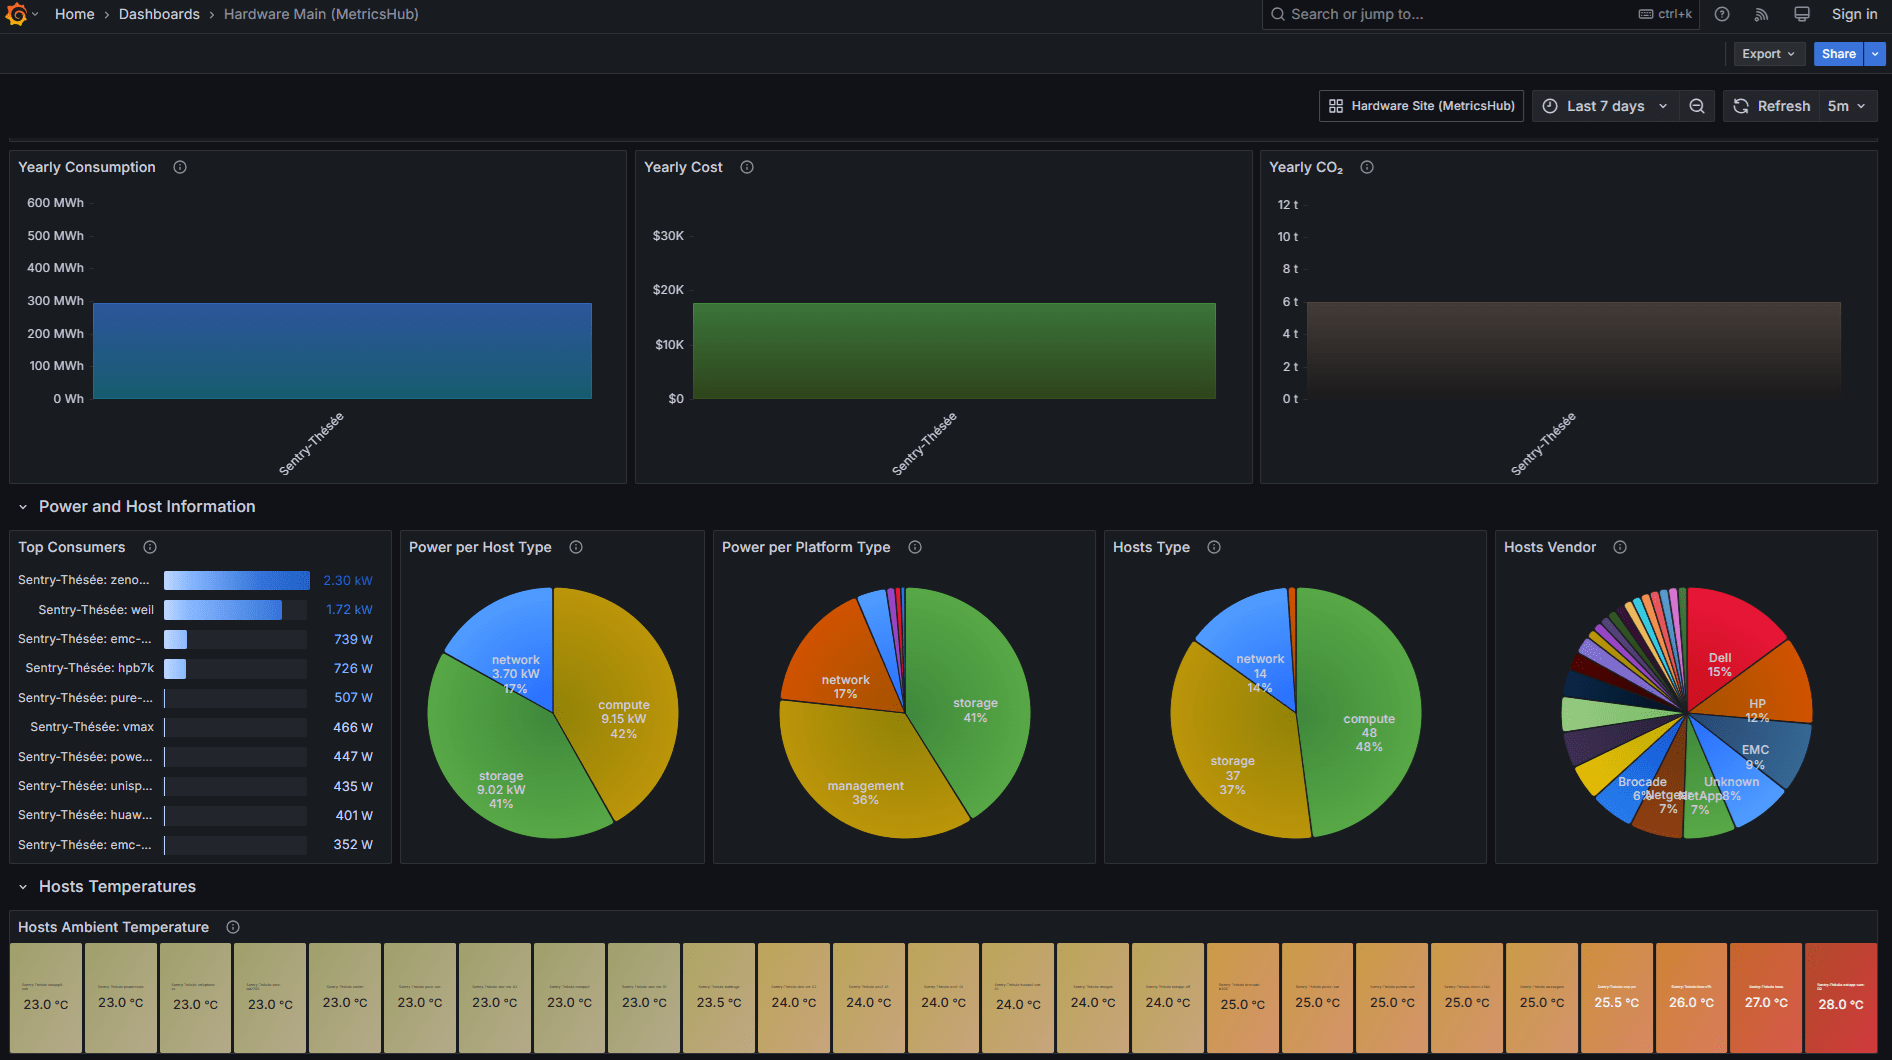Enable kiosk mode with the display icon
Viewport: 1892px width, 1060px height.
[x=1801, y=14]
